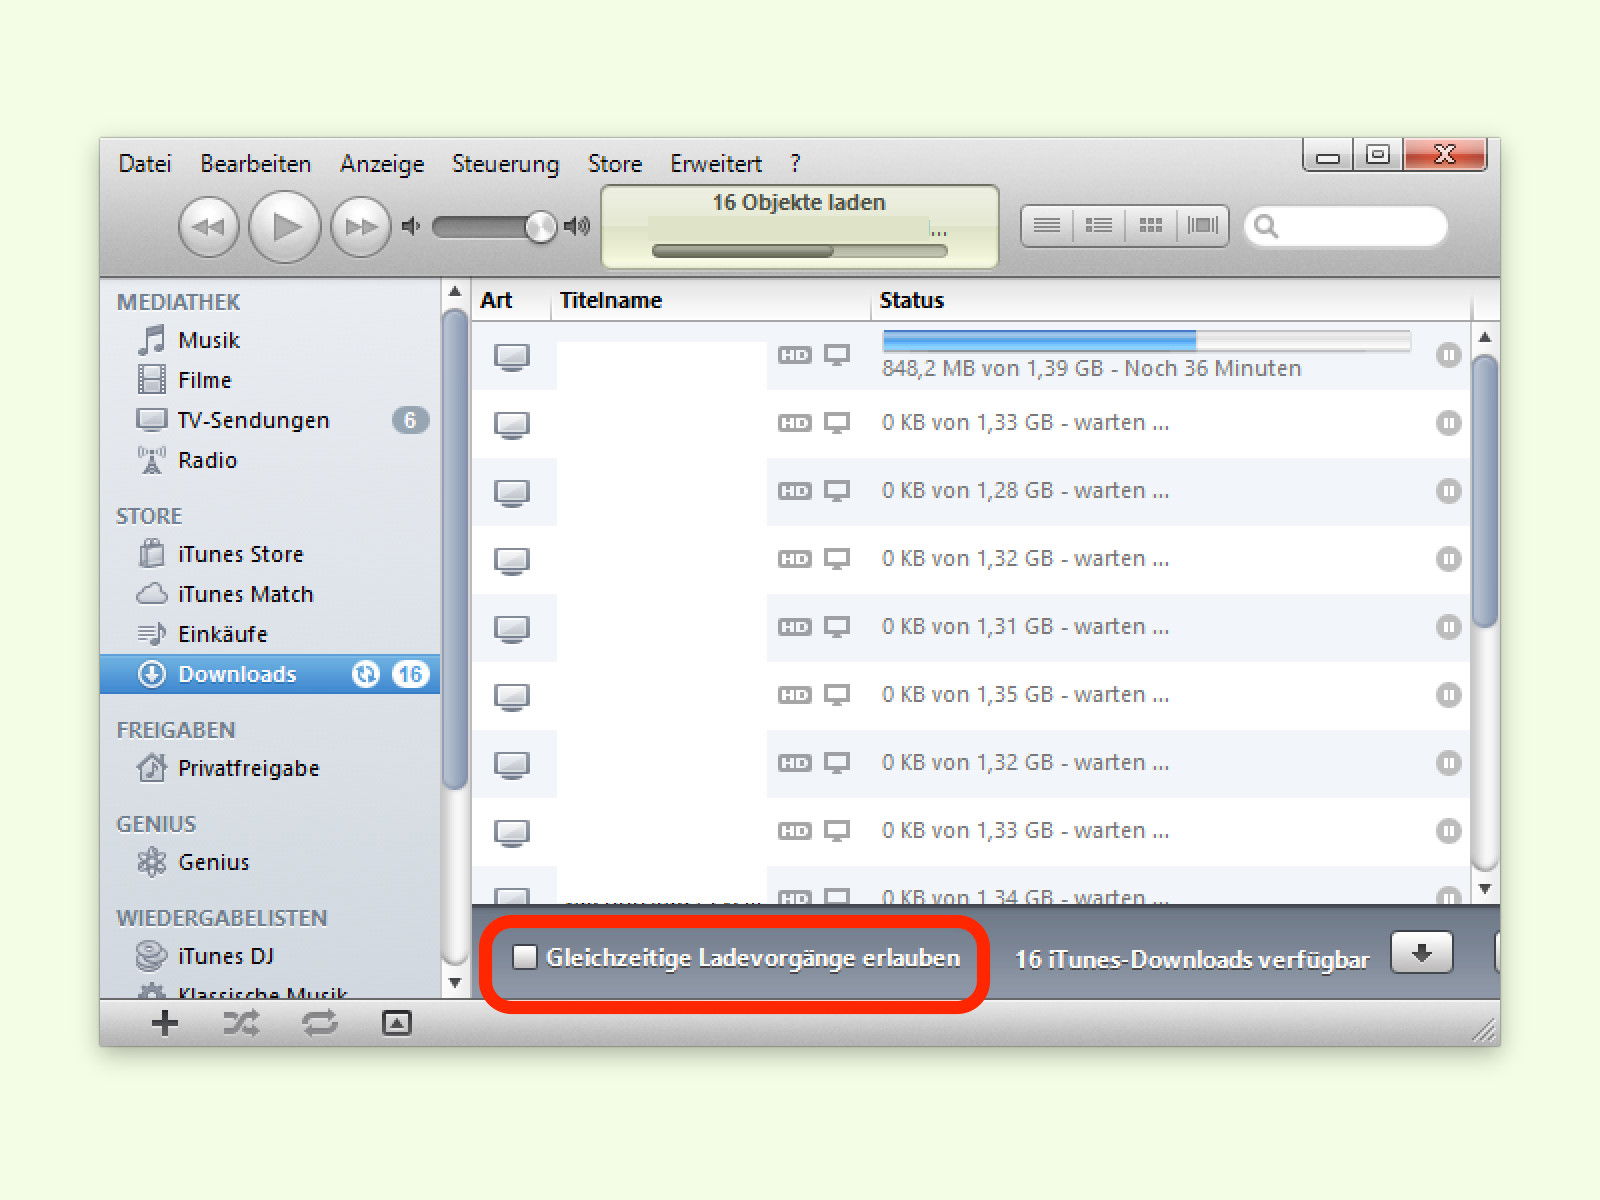Image resolution: width=1600 pixels, height=1200 pixels.
Task: Switch to song list view
Action: click(x=1047, y=226)
